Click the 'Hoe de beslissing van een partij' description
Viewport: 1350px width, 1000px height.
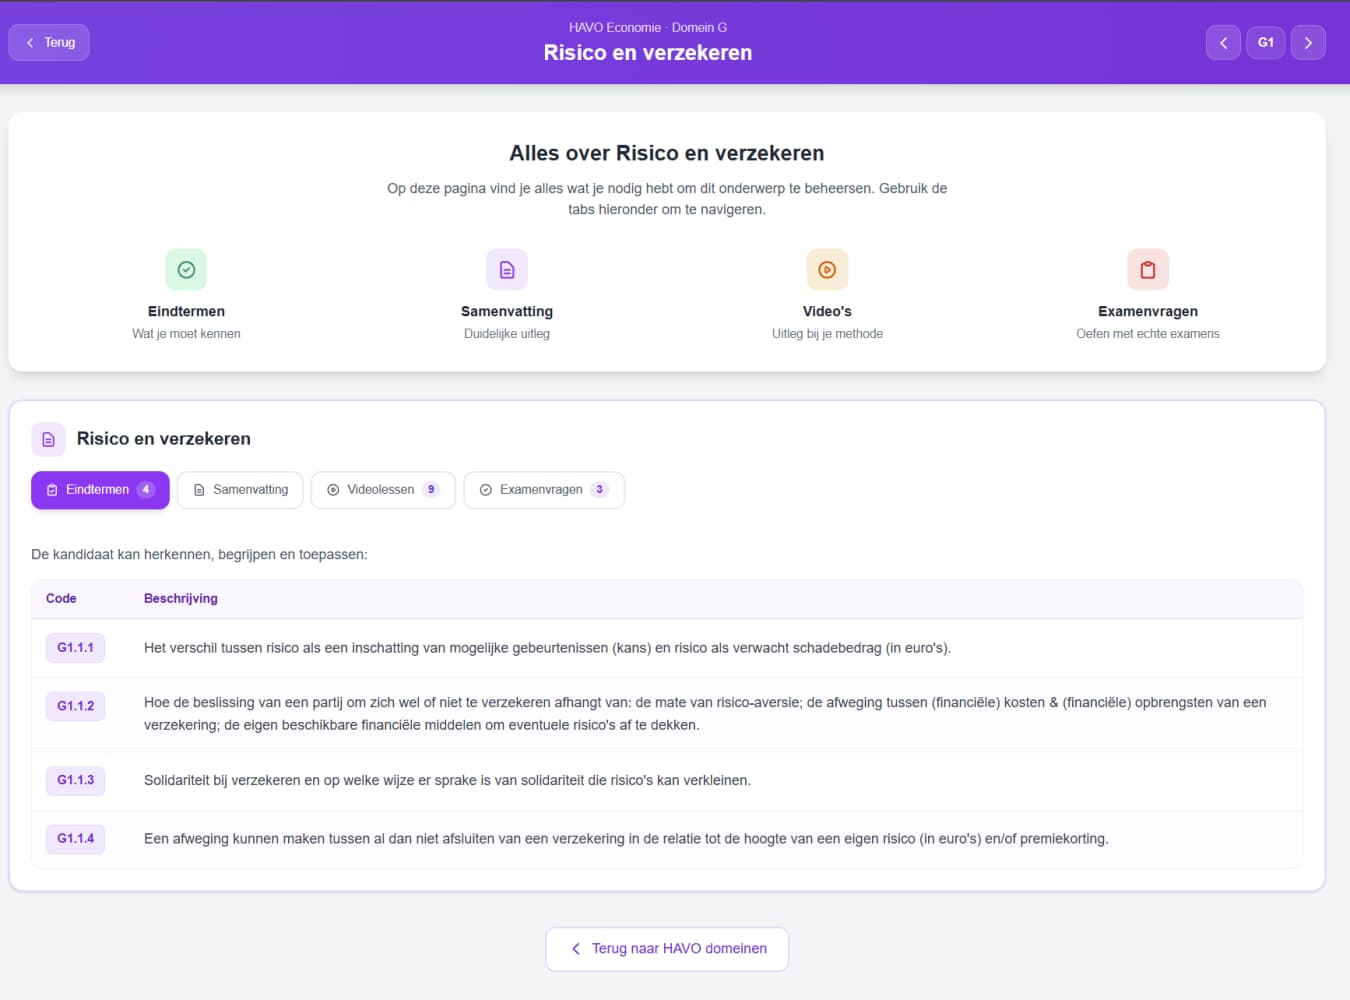point(705,714)
